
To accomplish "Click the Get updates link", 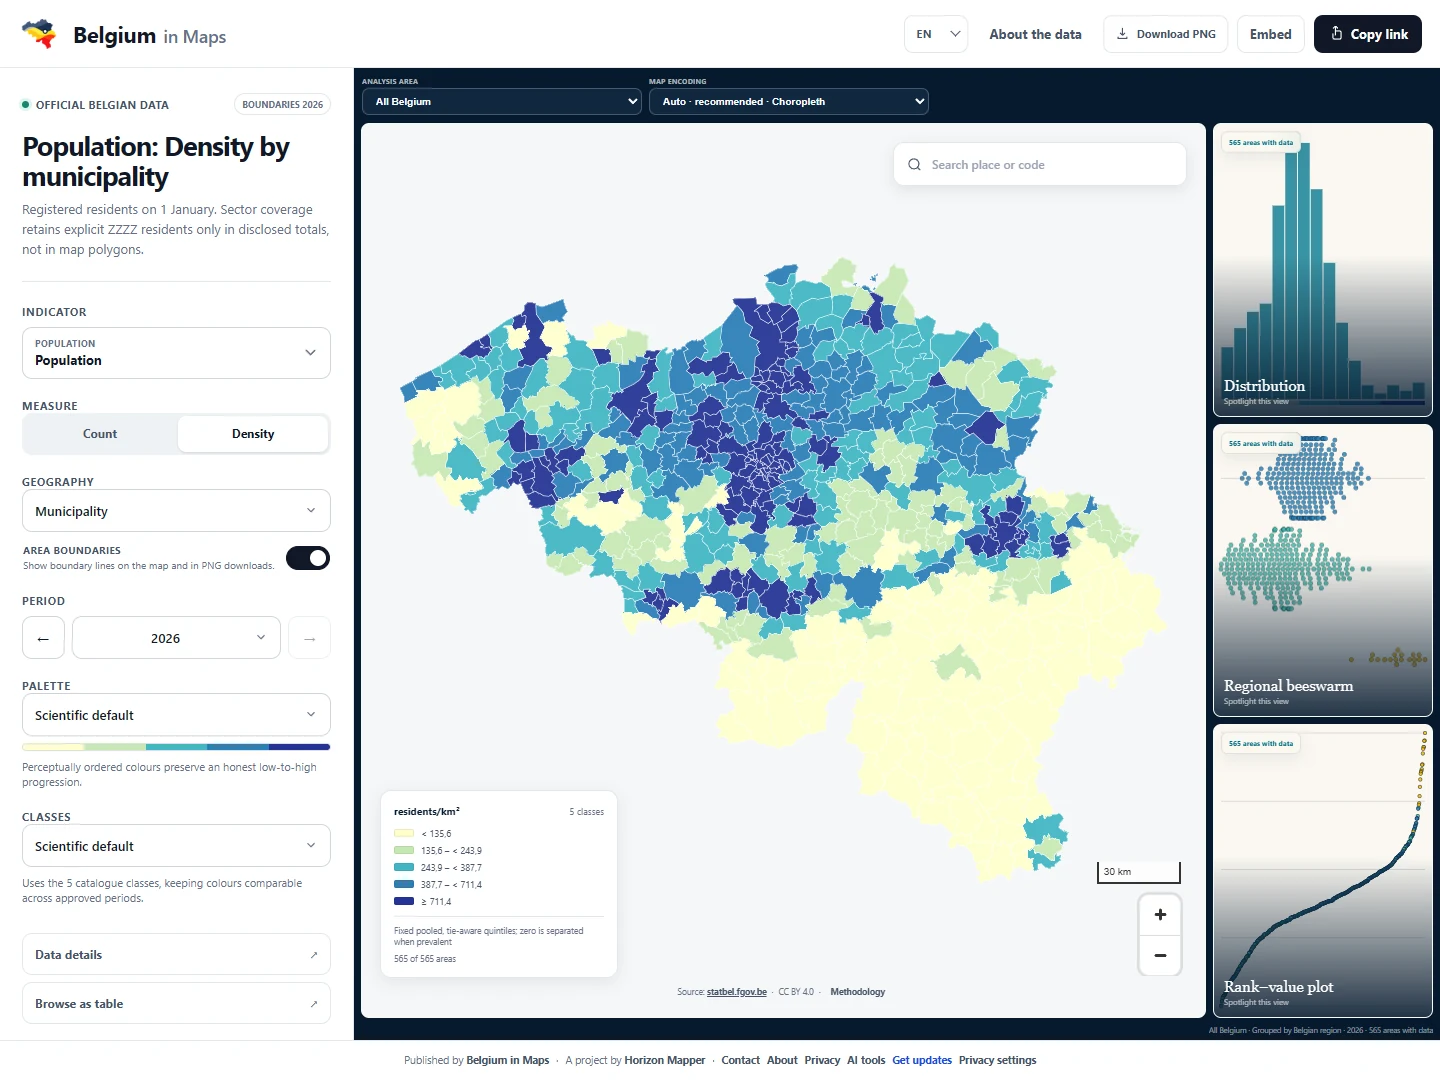I will [922, 1060].
